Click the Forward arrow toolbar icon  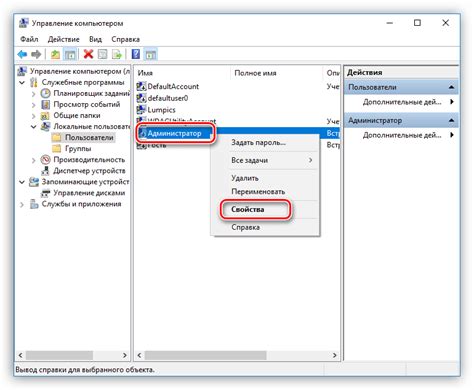(36, 54)
